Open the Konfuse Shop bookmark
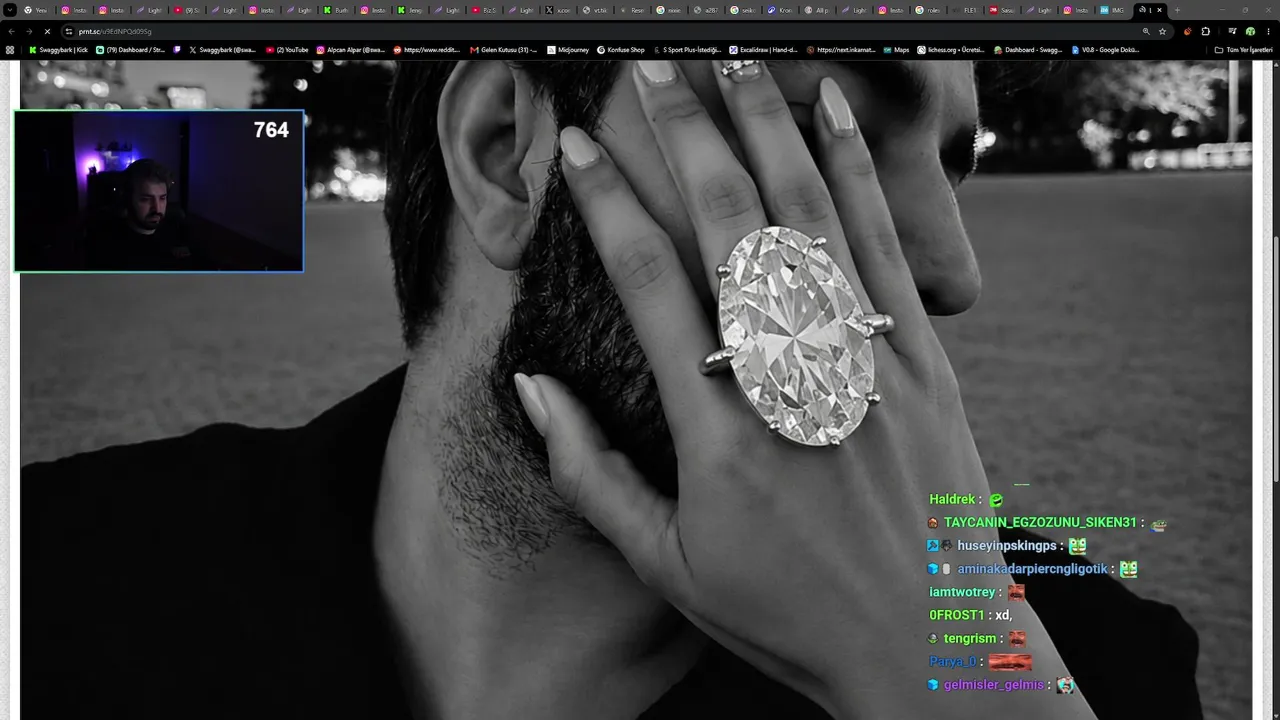The height and width of the screenshot is (720, 1280). point(621,49)
